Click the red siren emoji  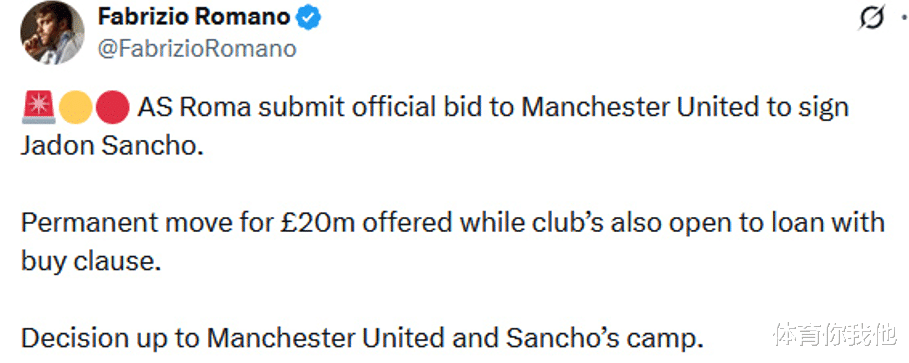[38, 108]
